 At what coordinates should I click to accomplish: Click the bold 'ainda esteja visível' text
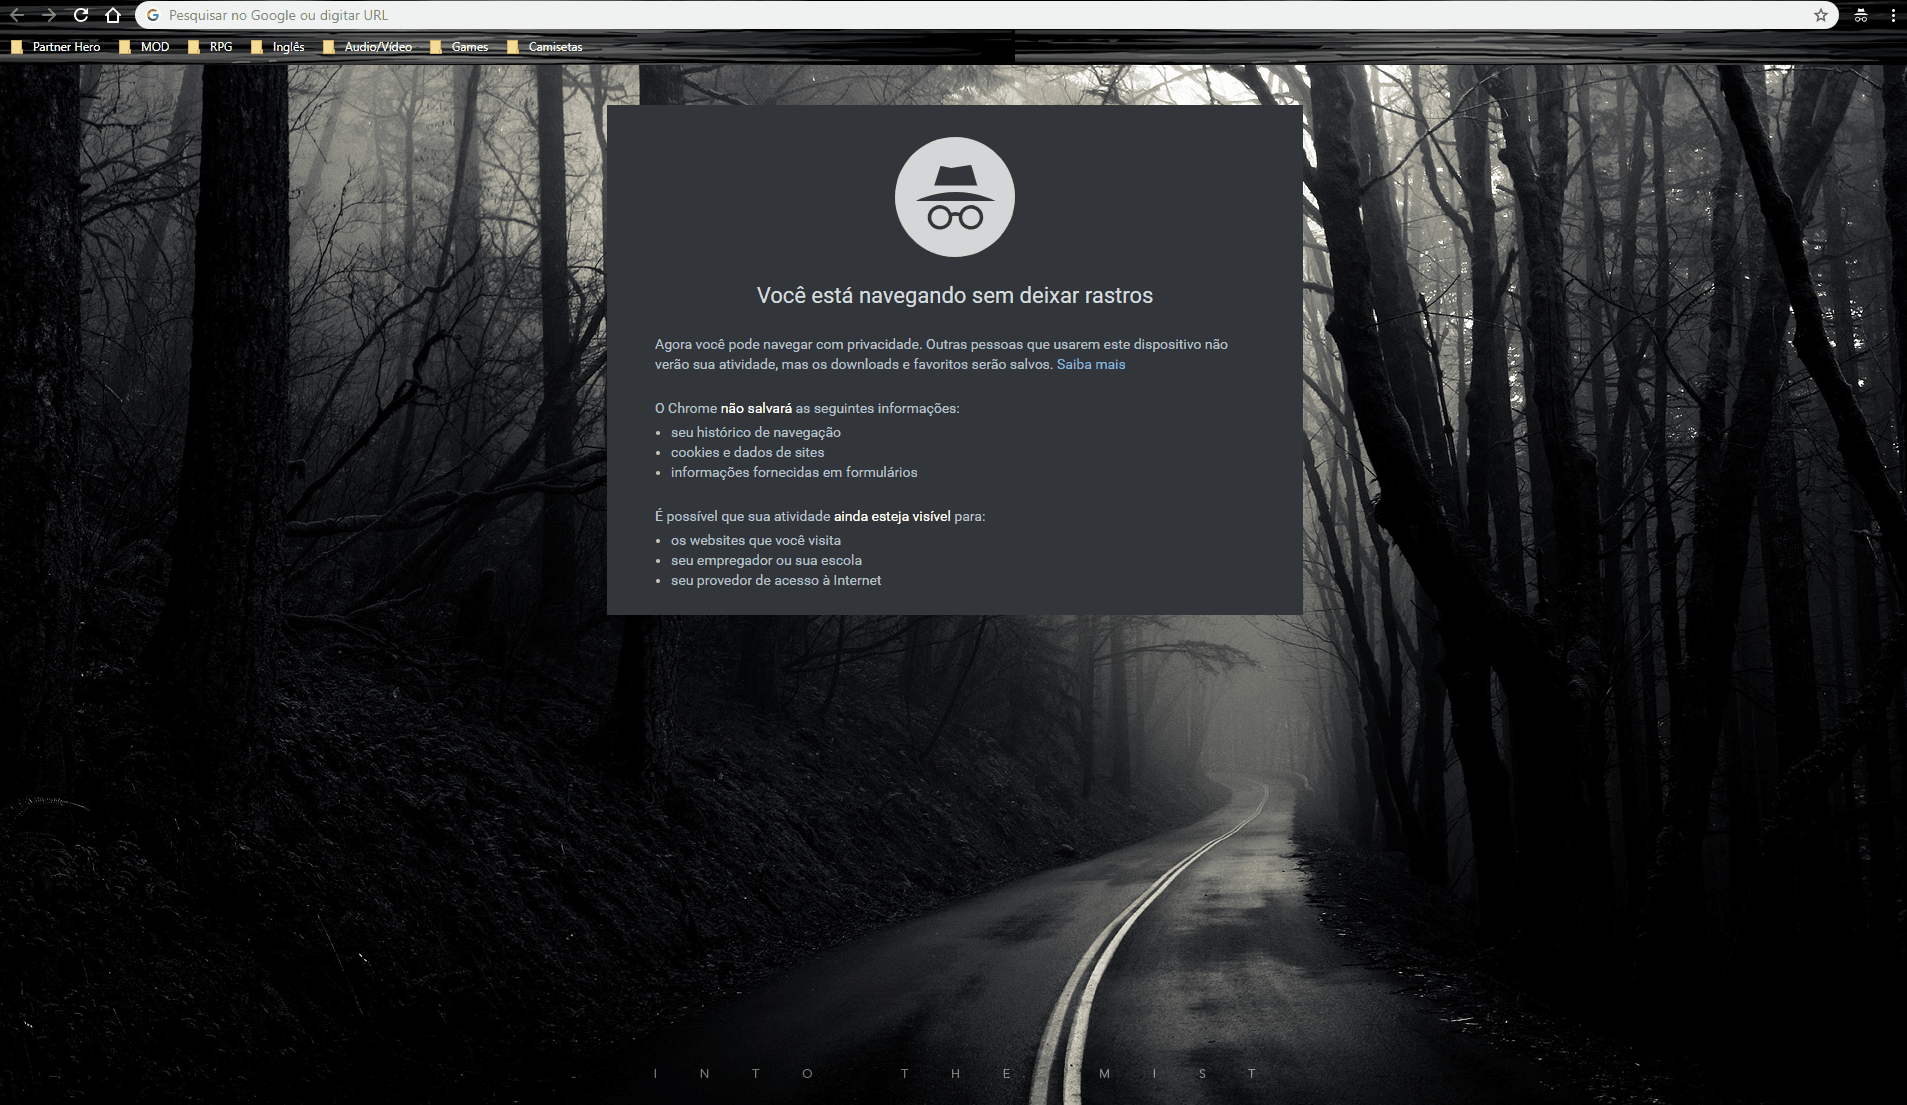coord(892,516)
